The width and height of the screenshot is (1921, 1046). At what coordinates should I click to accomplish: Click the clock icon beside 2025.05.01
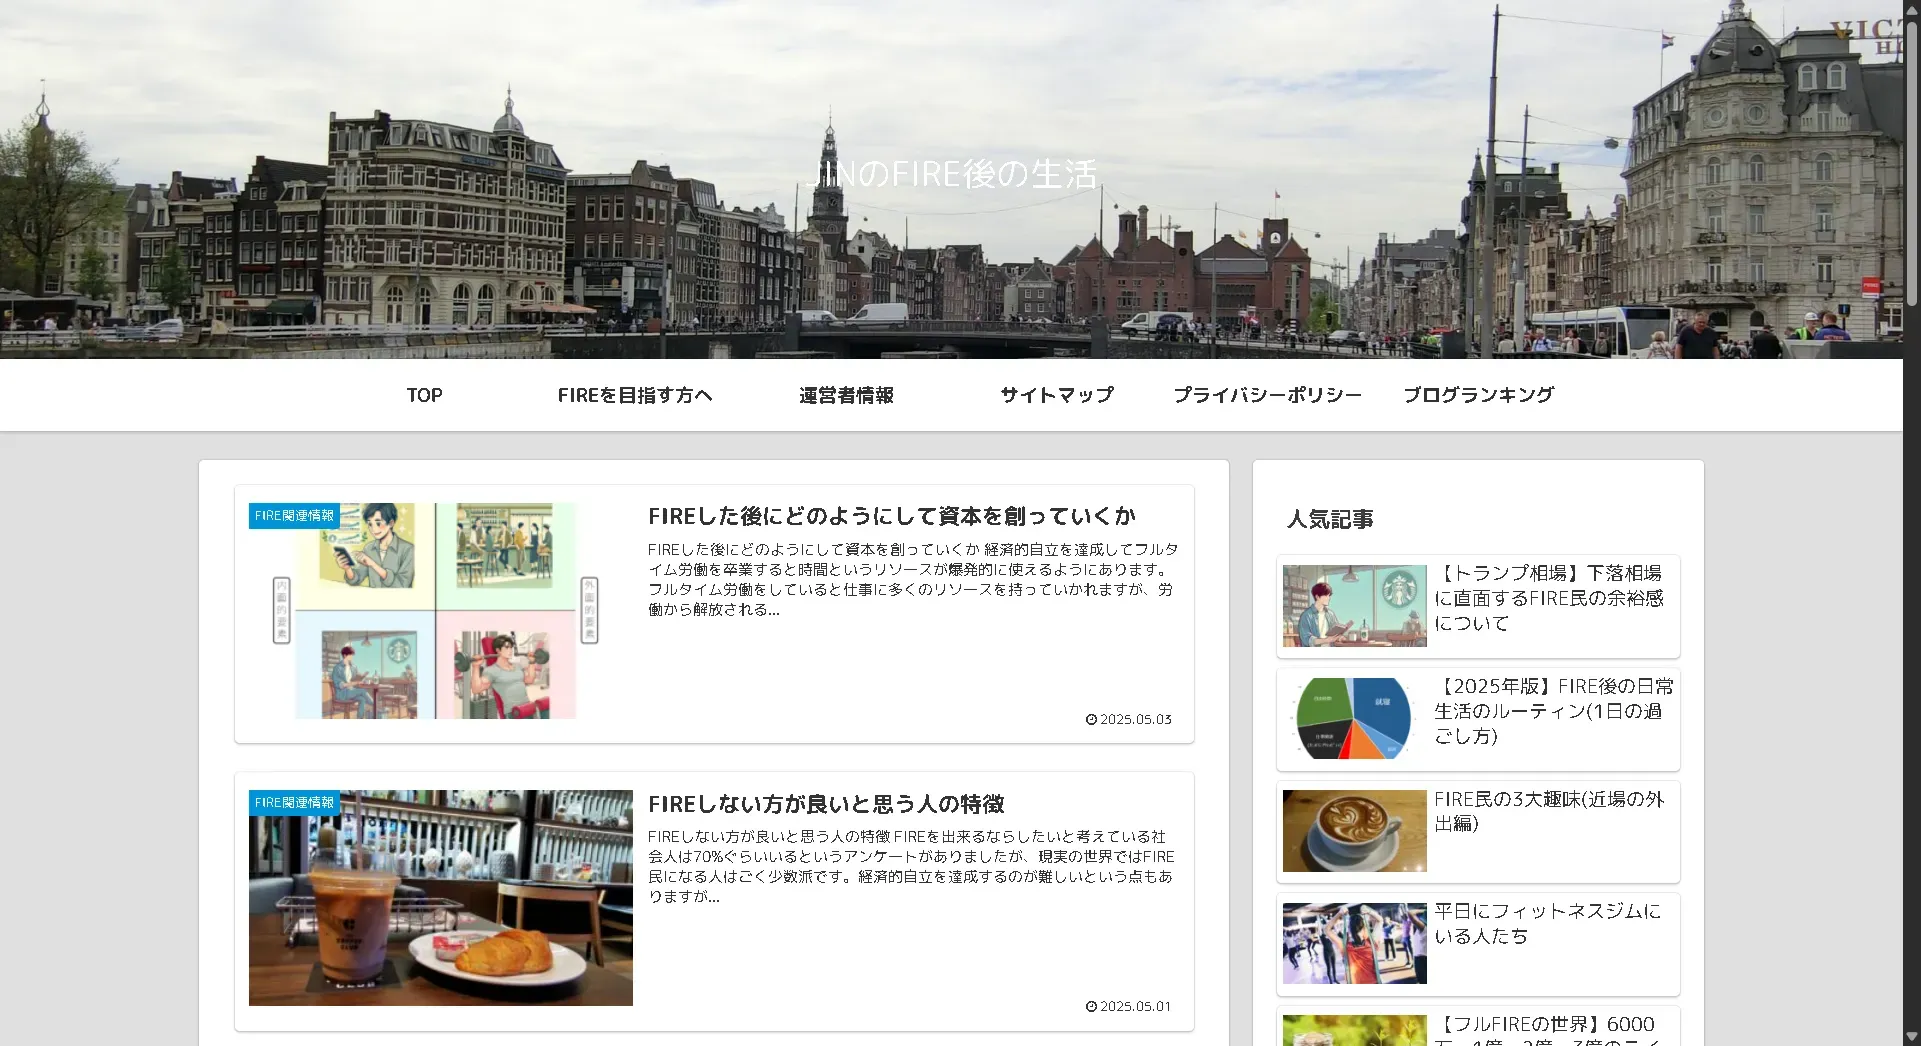pos(1091,1007)
